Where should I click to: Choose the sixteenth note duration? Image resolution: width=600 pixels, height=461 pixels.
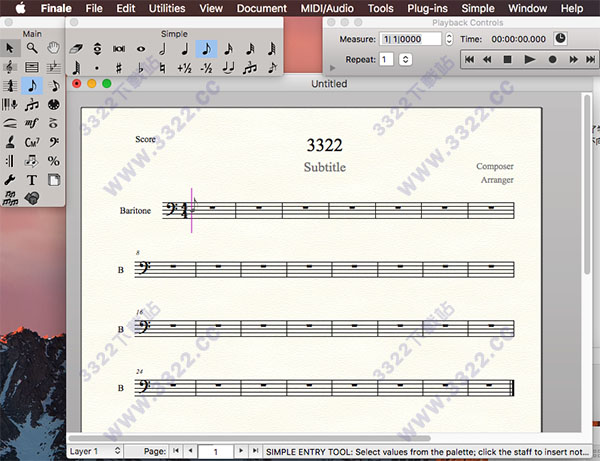(x=228, y=49)
